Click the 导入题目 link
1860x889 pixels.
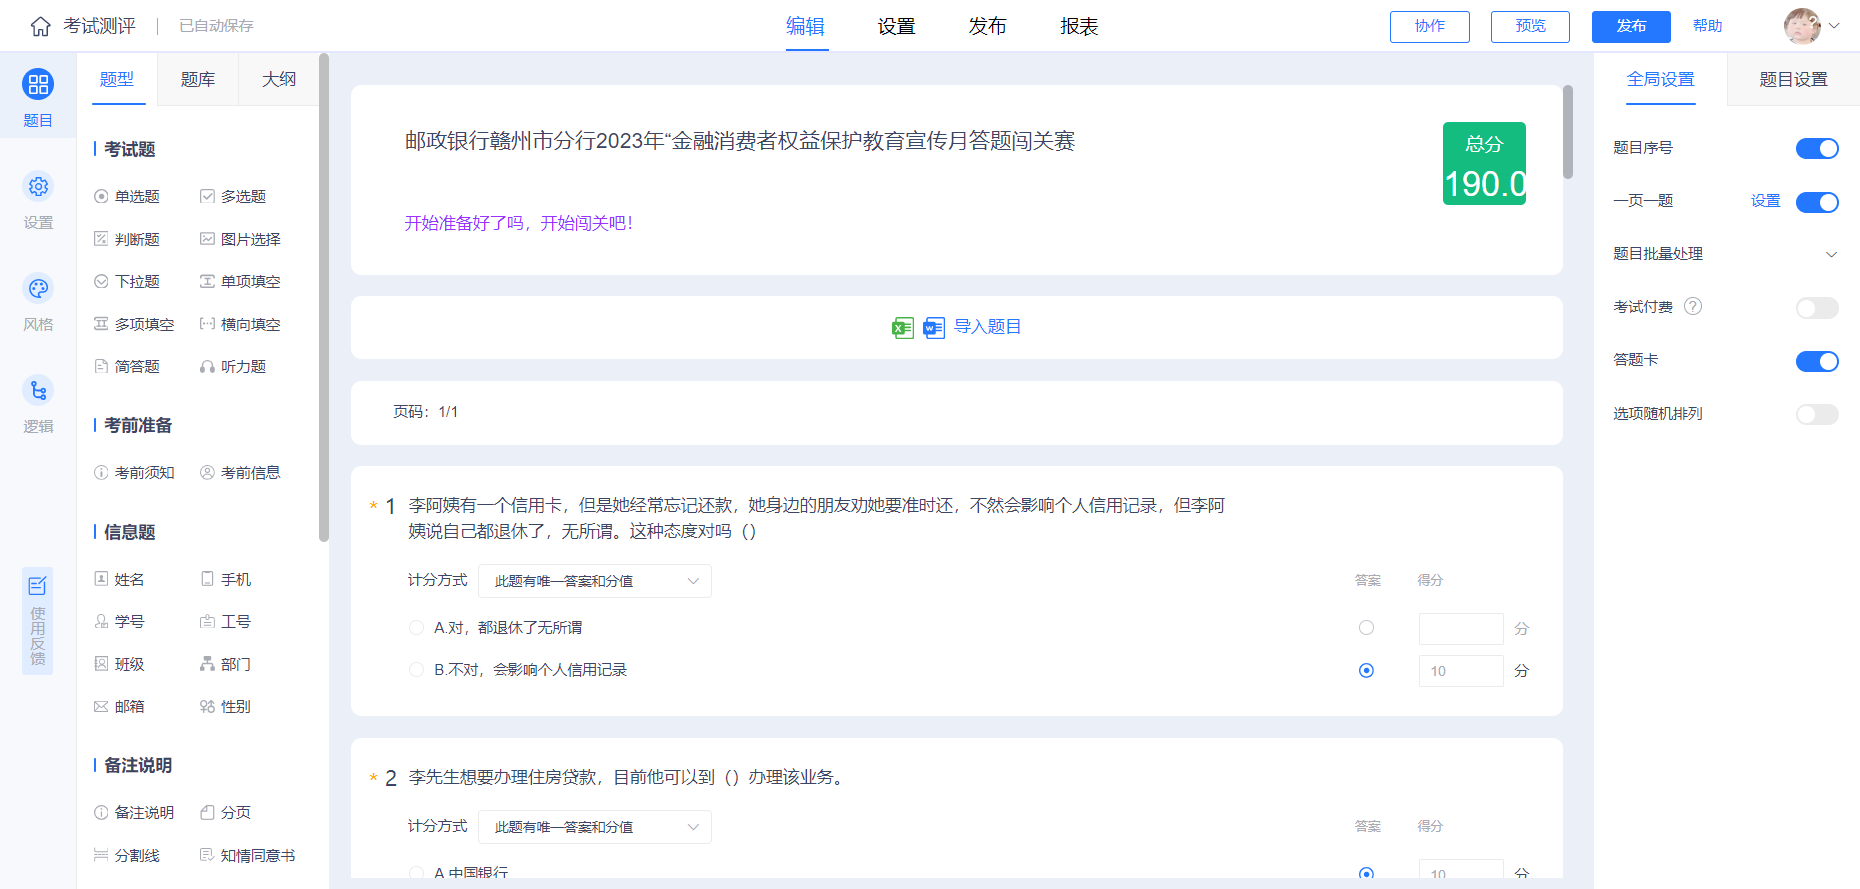pos(987,327)
